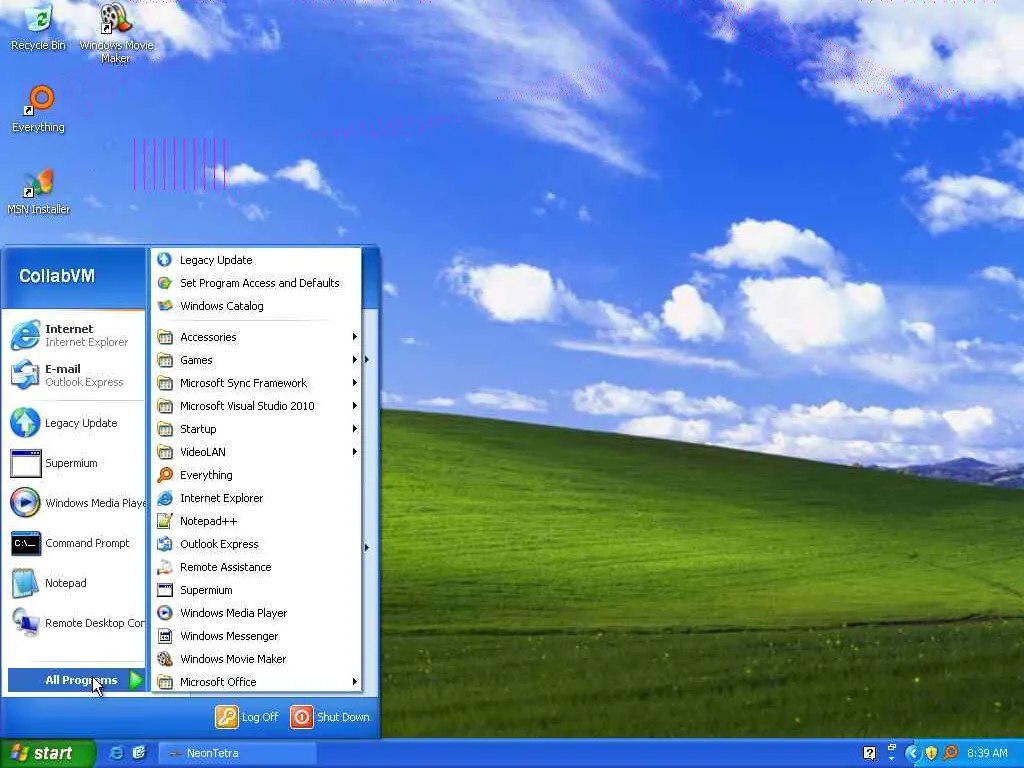Launch Windows Messenger

click(x=257, y=635)
